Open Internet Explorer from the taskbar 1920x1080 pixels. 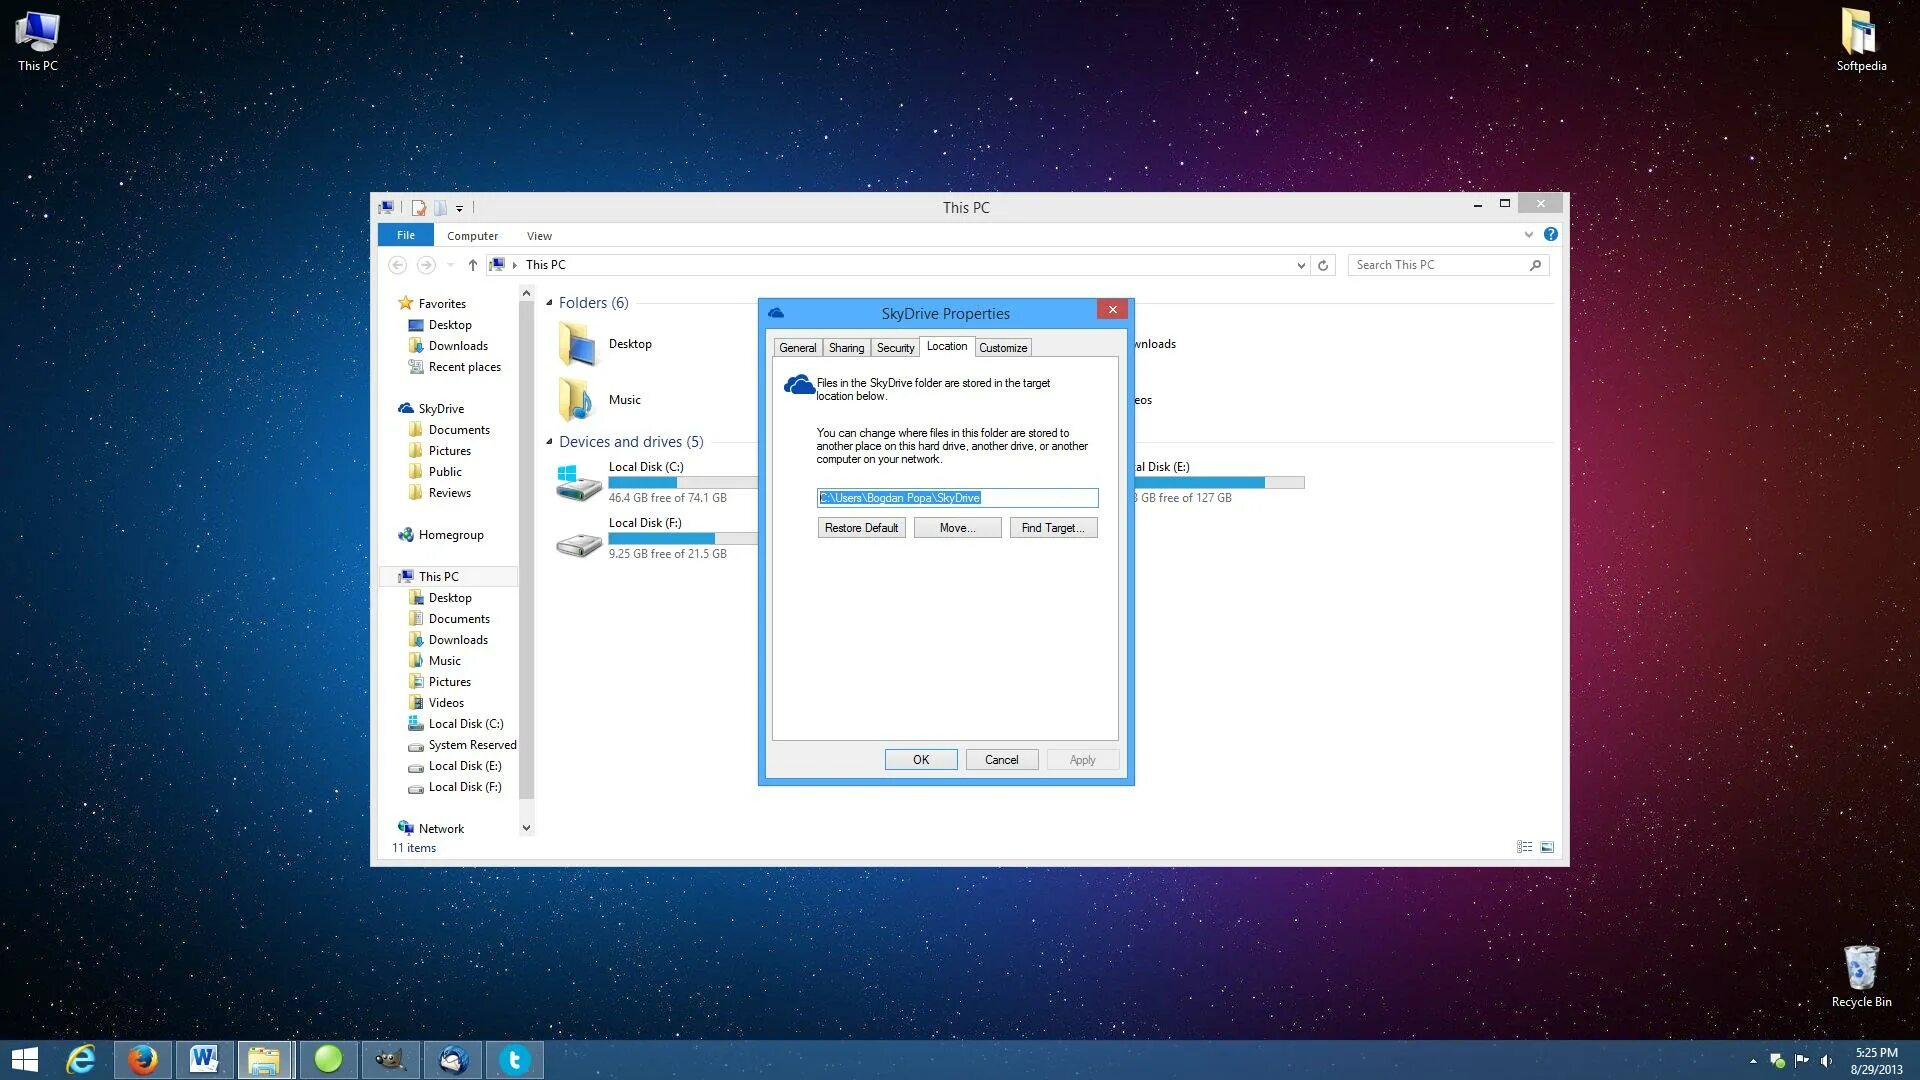[80, 1060]
